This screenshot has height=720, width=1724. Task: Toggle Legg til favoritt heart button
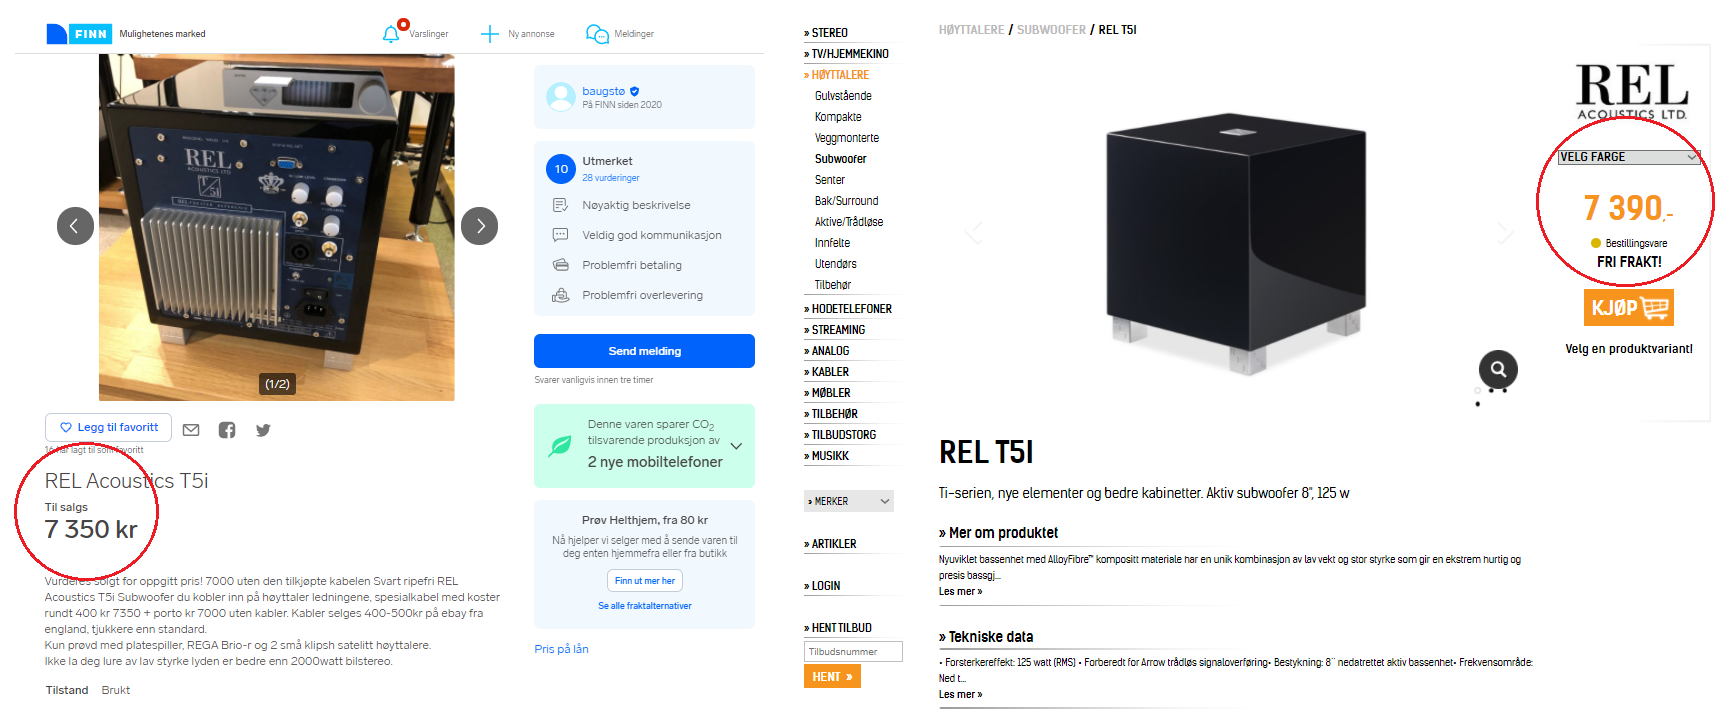pyautogui.click(x=108, y=427)
